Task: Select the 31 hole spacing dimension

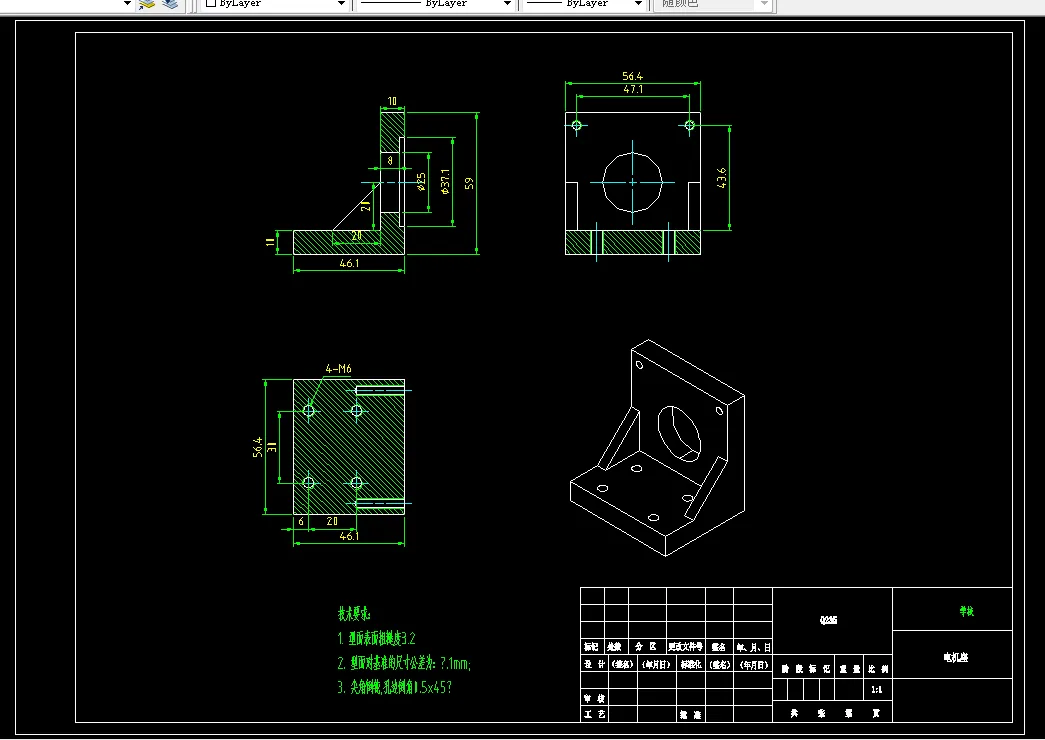Action: point(271,447)
